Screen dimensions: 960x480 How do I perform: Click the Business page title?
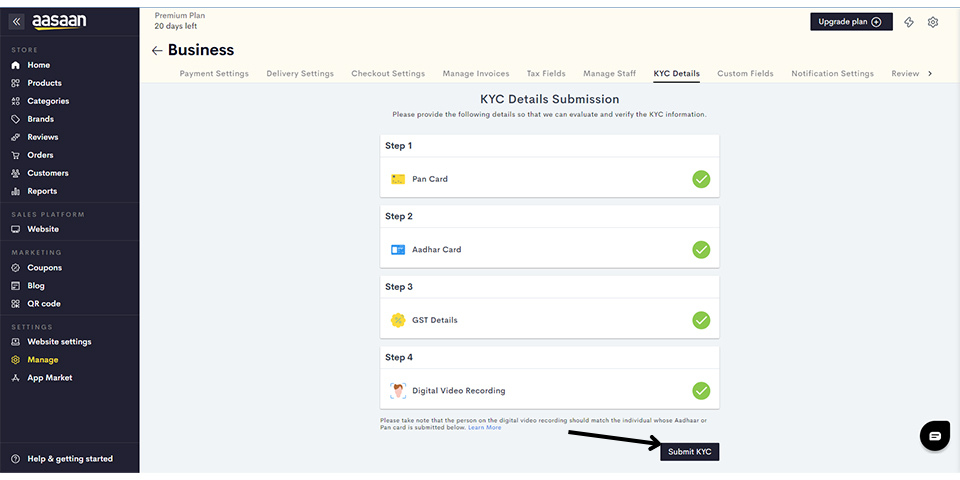coord(201,50)
